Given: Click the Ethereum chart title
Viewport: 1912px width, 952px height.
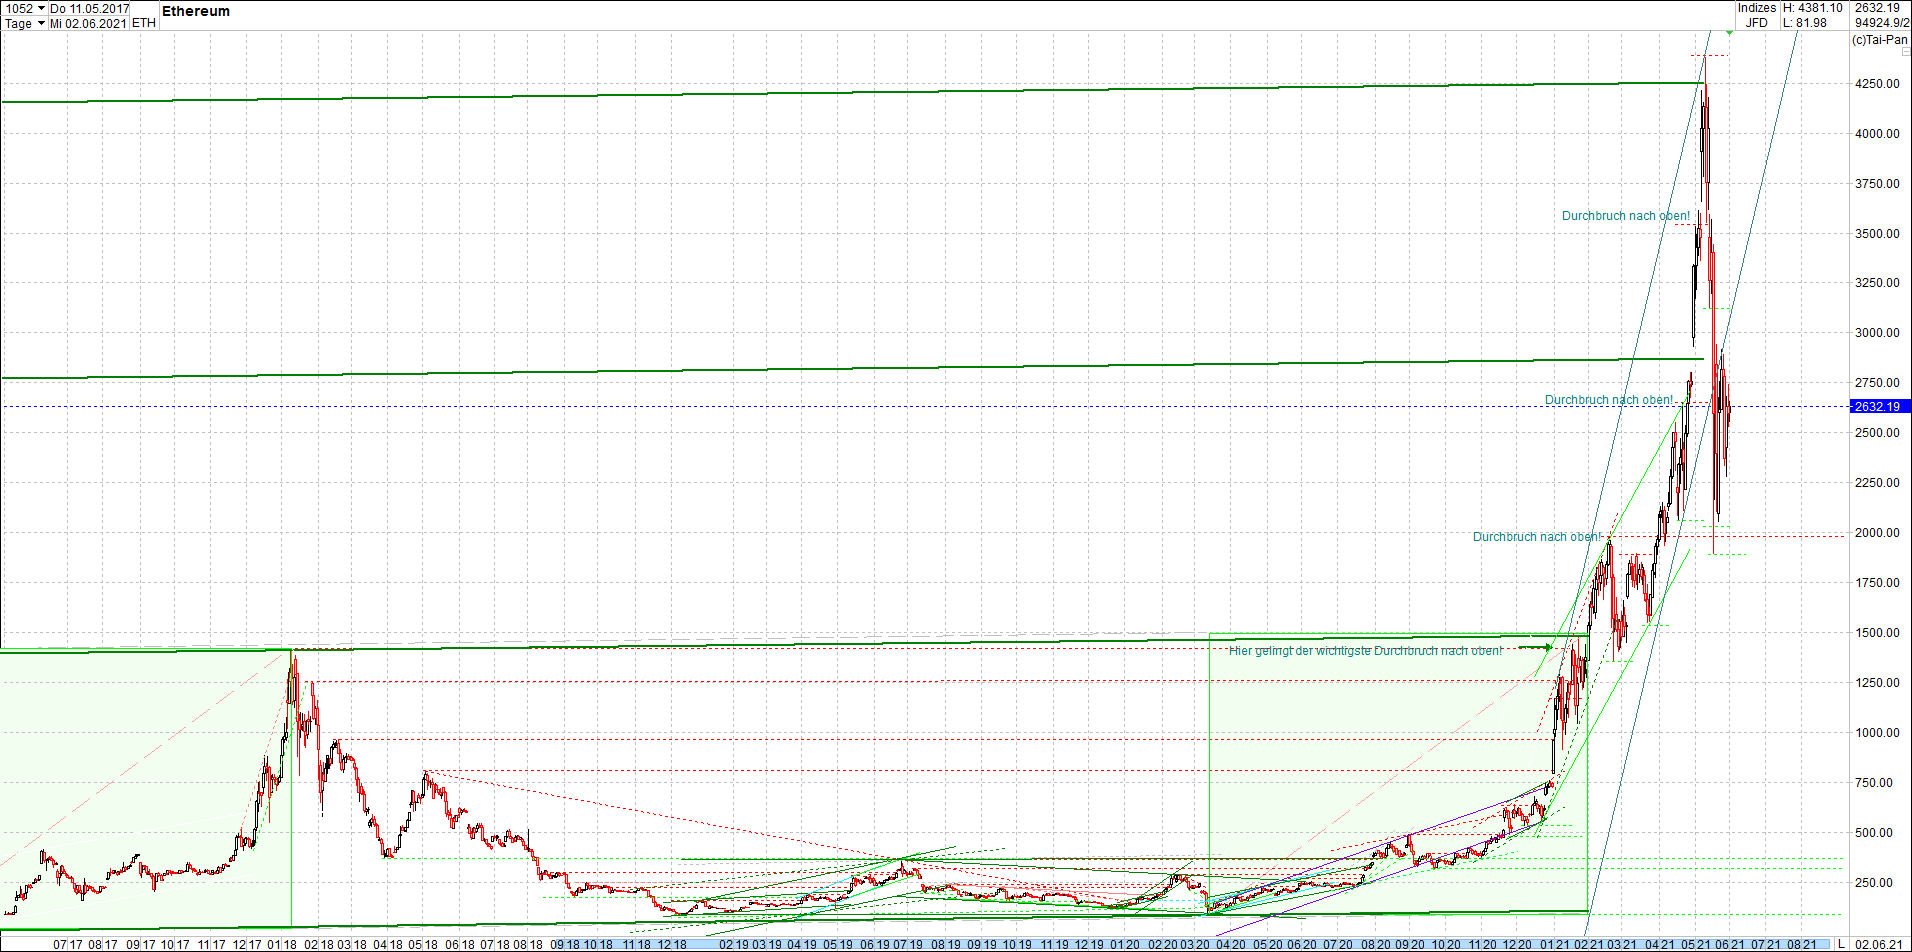Looking at the screenshot, I should [196, 11].
